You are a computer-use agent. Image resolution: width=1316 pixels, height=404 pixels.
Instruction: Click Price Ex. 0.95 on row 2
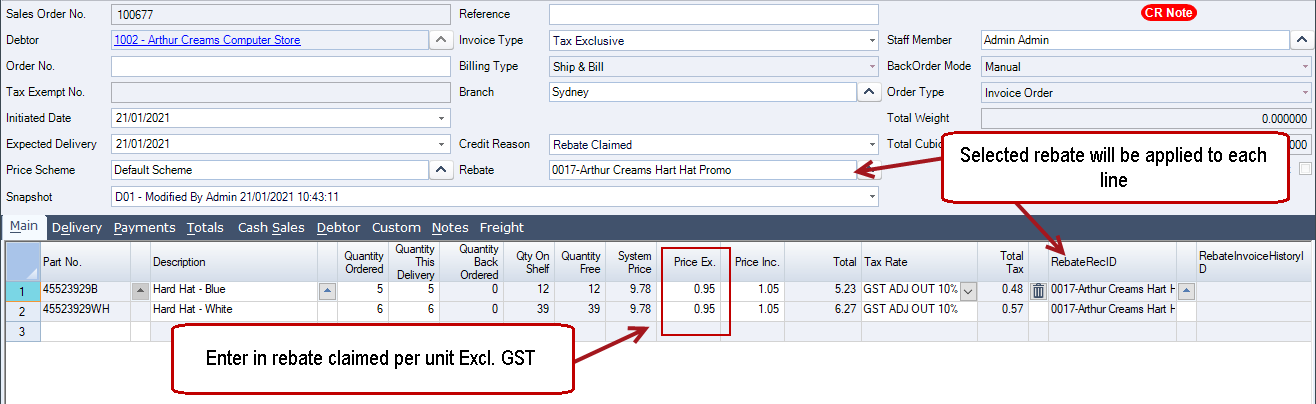(693, 310)
